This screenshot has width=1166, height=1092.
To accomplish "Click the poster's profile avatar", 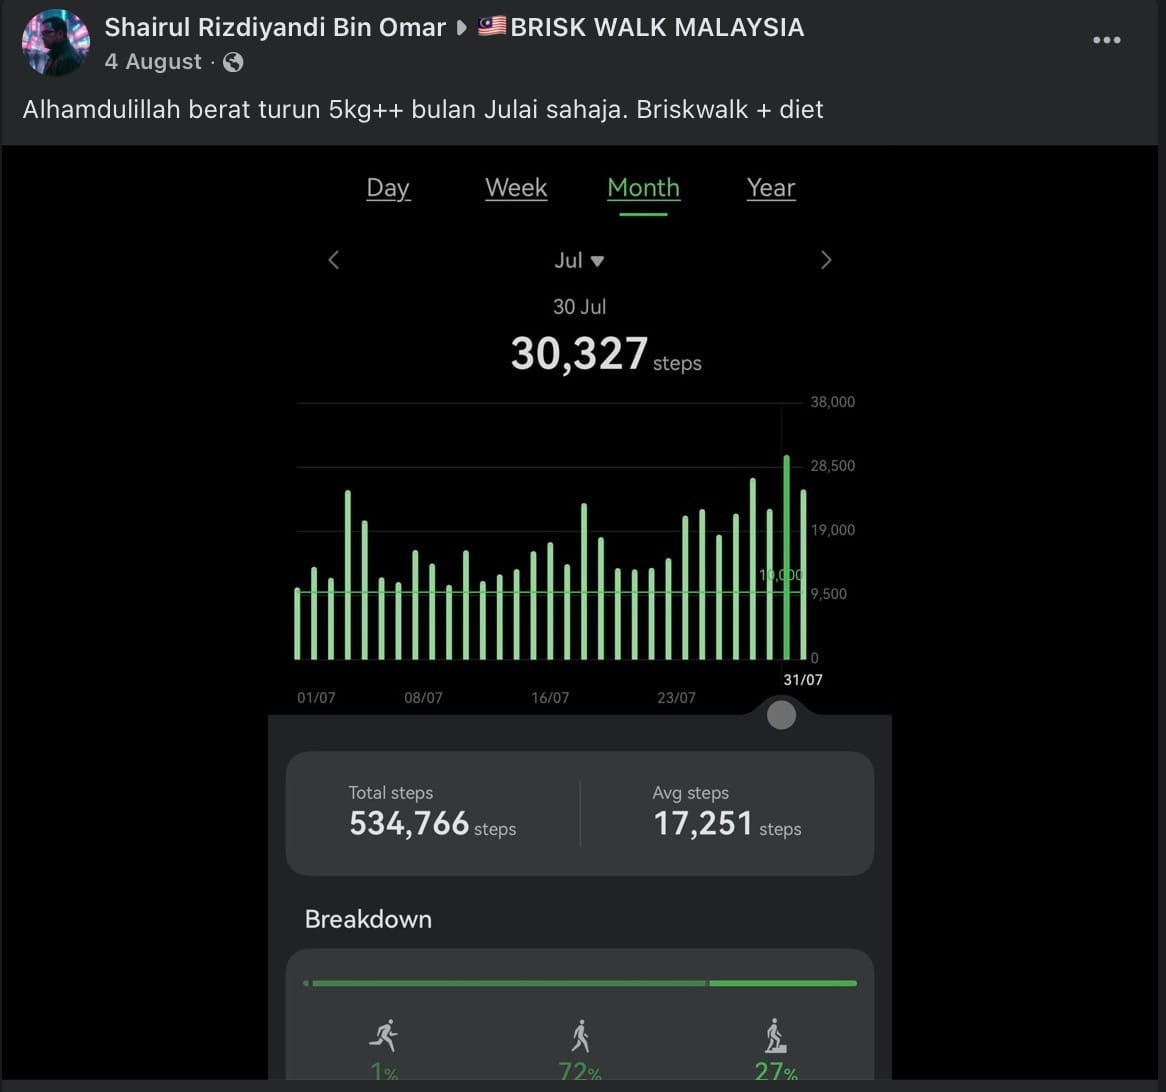I will pos(56,42).
